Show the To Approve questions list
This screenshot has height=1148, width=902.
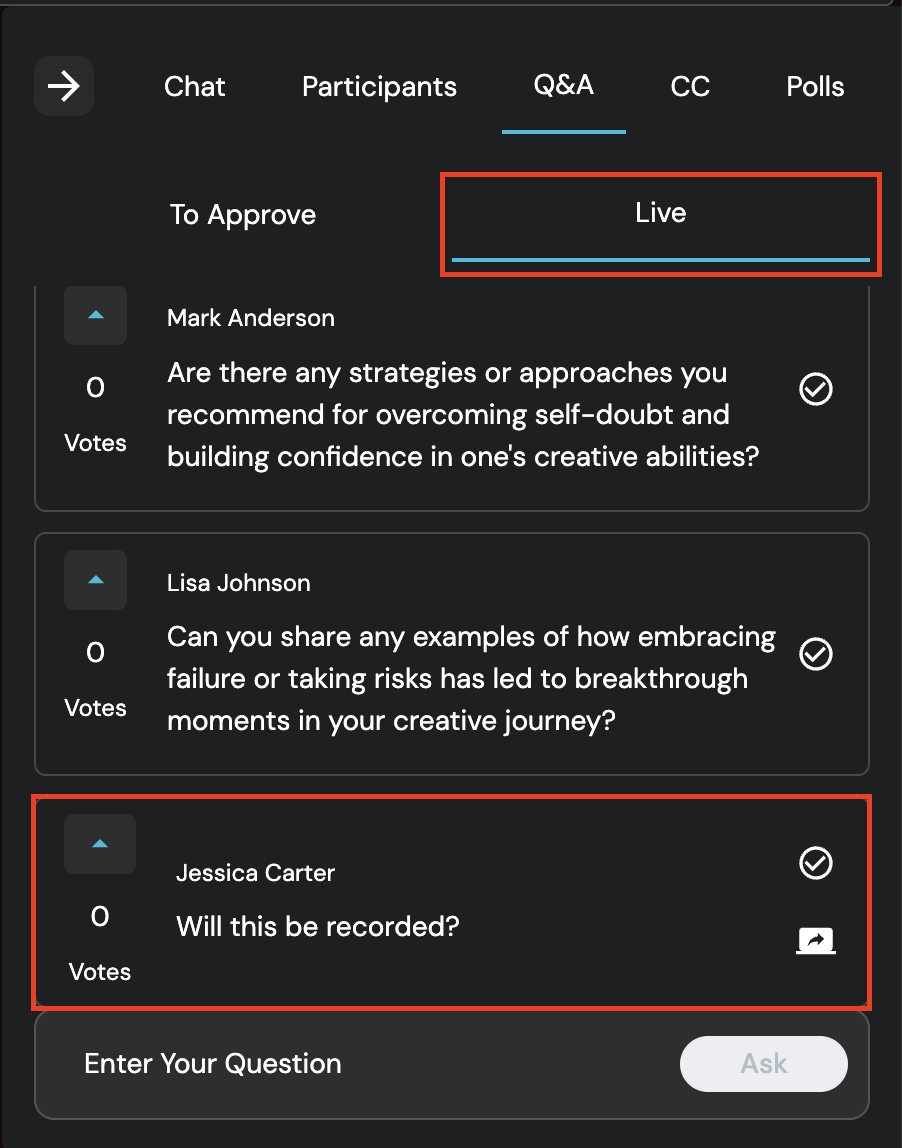pos(243,215)
